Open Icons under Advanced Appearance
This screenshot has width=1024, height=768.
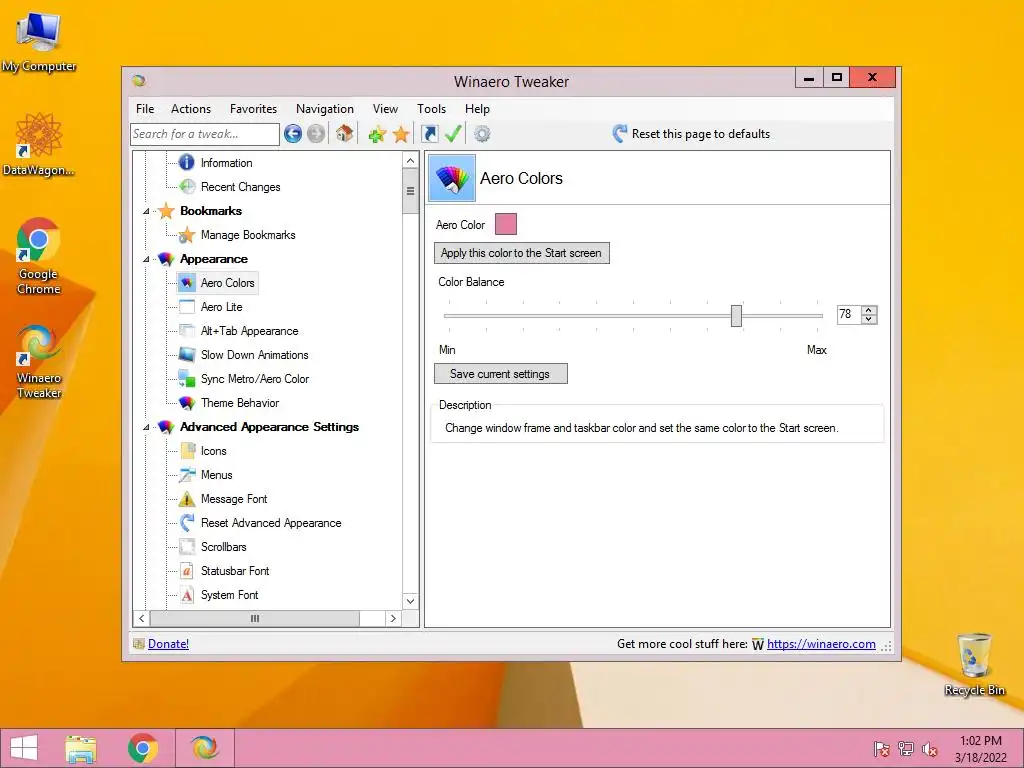[213, 451]
